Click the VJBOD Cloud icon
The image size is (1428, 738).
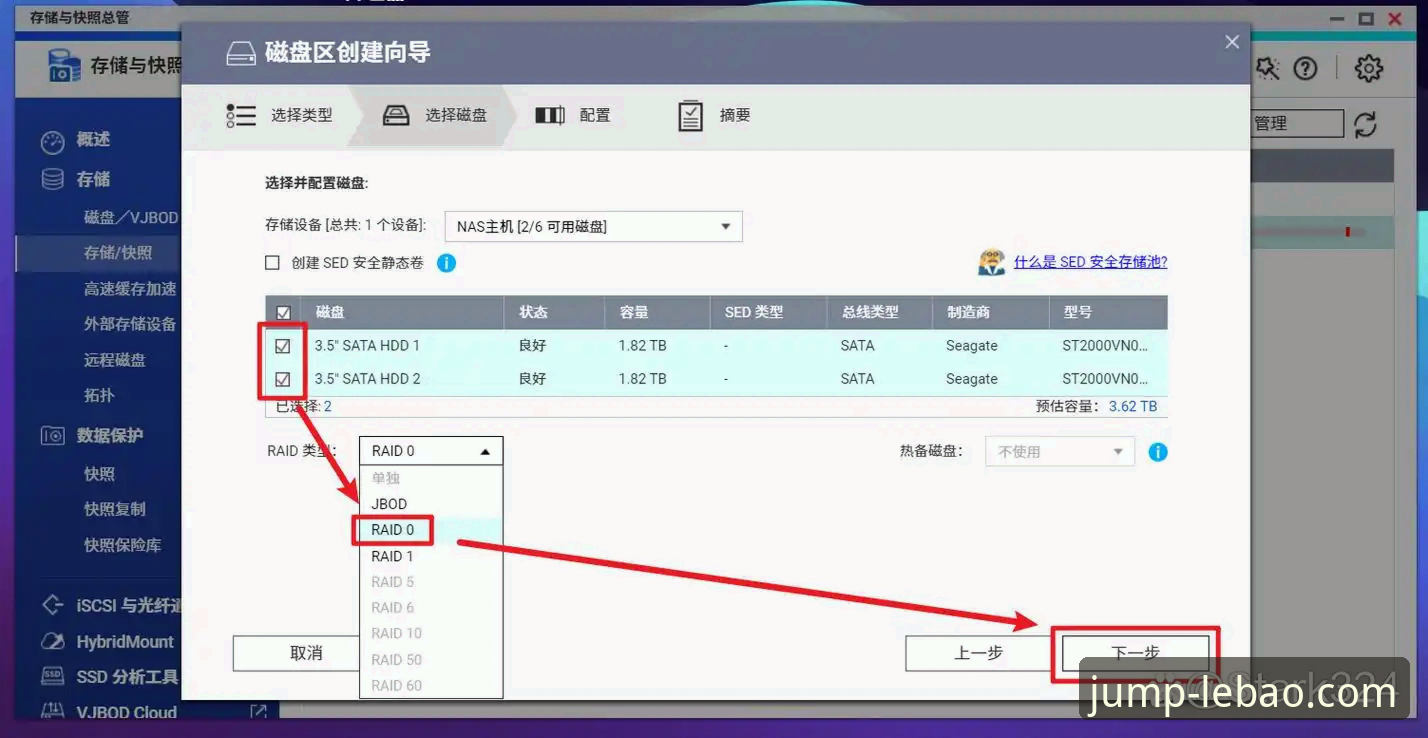[52, 712]
